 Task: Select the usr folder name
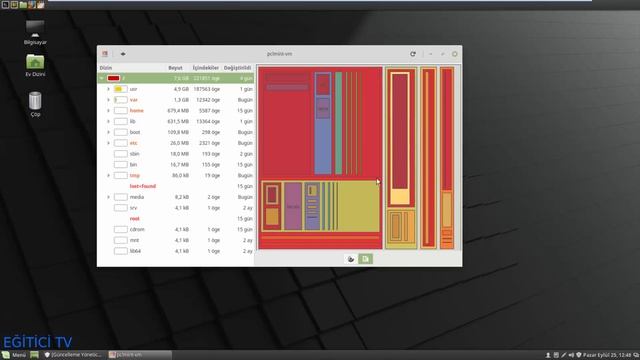(x=133, y=89)
